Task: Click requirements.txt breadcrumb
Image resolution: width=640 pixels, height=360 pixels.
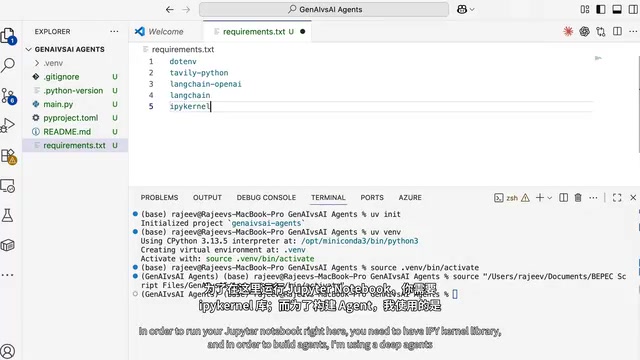Action: pos(182,49)
